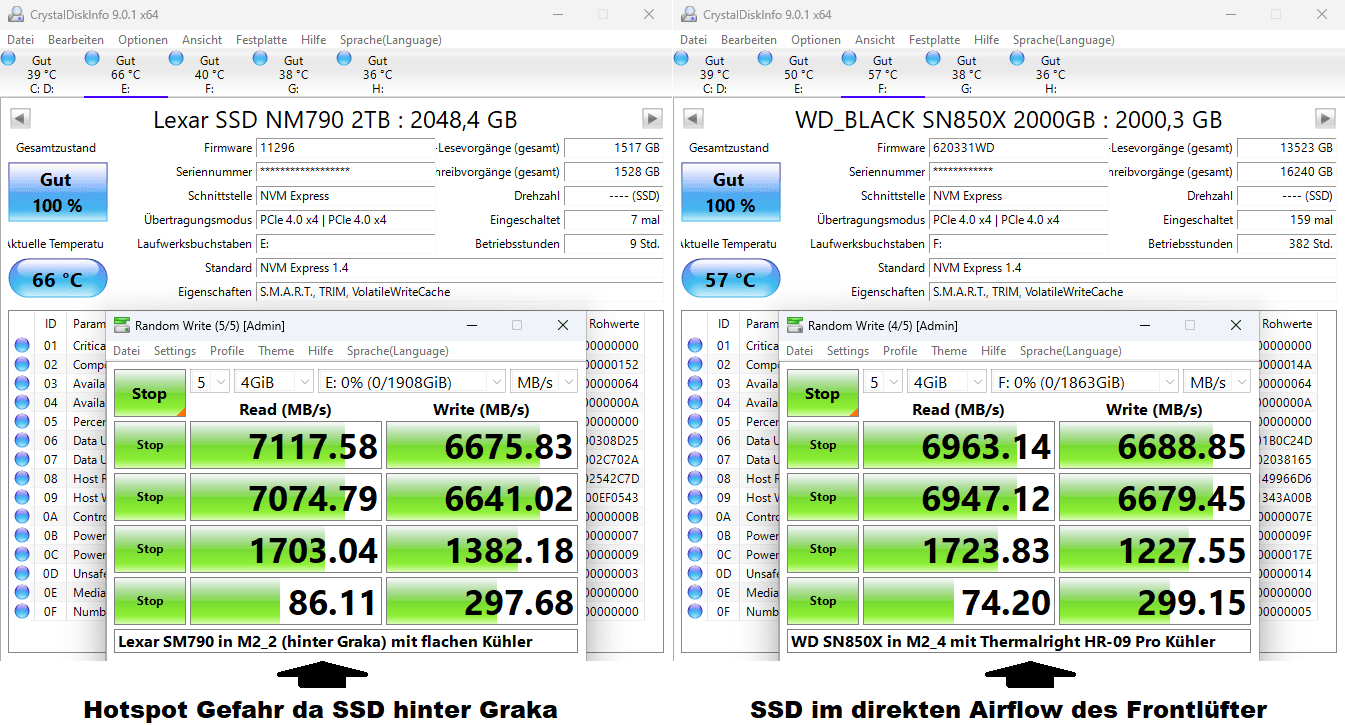Viewport: 1345px width, 726px height.
Task: Click write result 6675.83
Action: [x=483, y=445]
